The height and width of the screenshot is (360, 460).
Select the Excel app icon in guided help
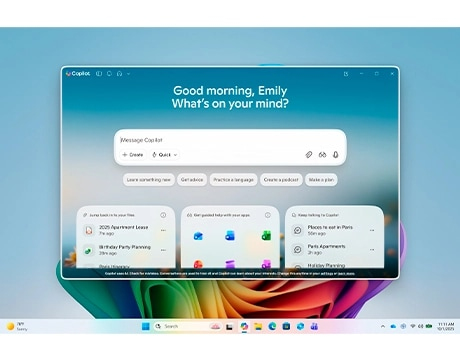[266, 235]
